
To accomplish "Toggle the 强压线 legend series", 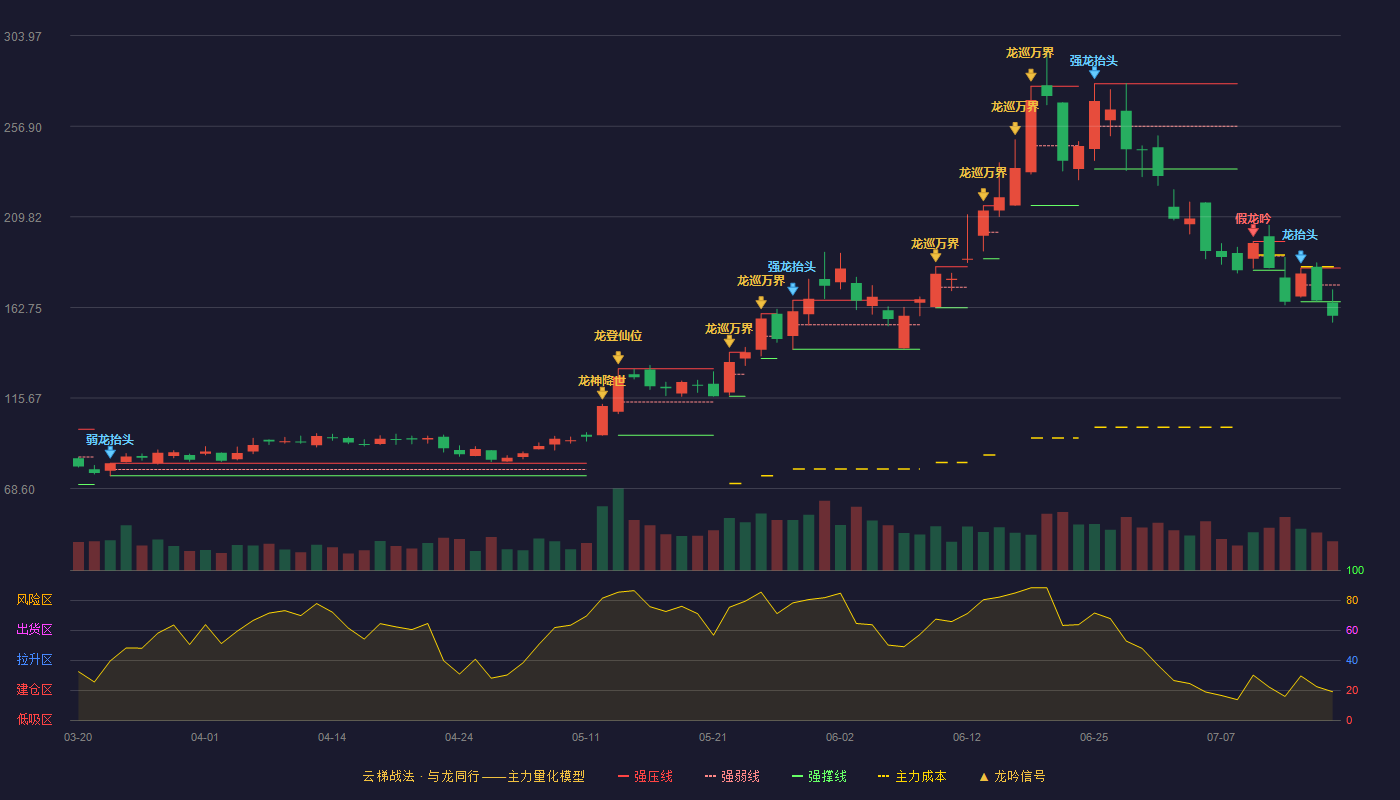I will 645,776.
